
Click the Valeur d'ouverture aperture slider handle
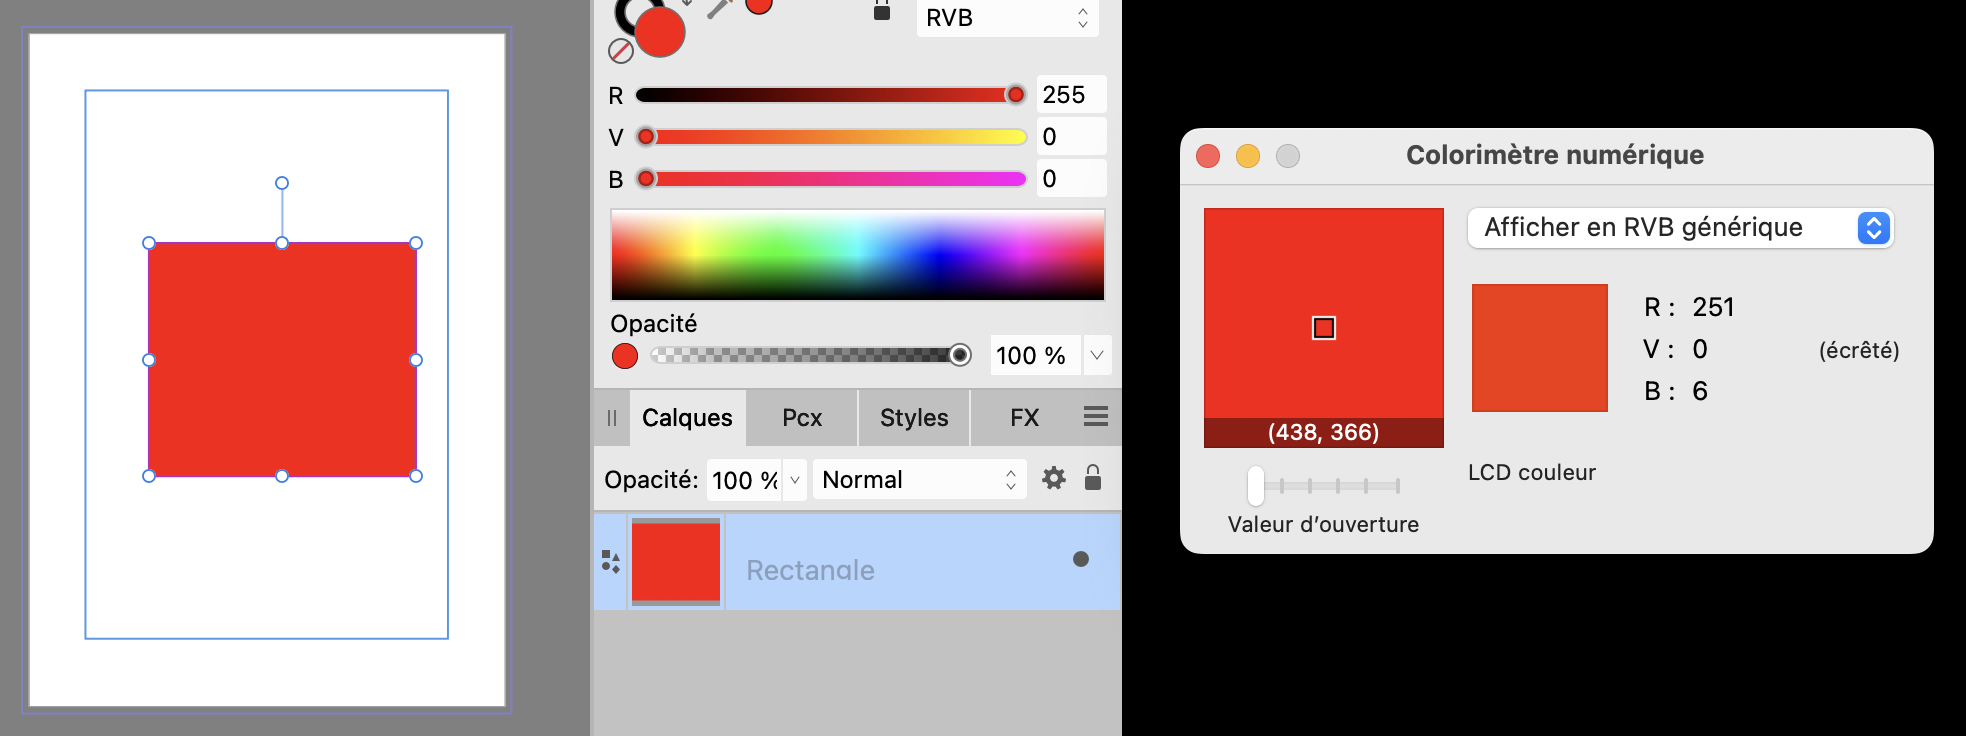[1256, 486]
